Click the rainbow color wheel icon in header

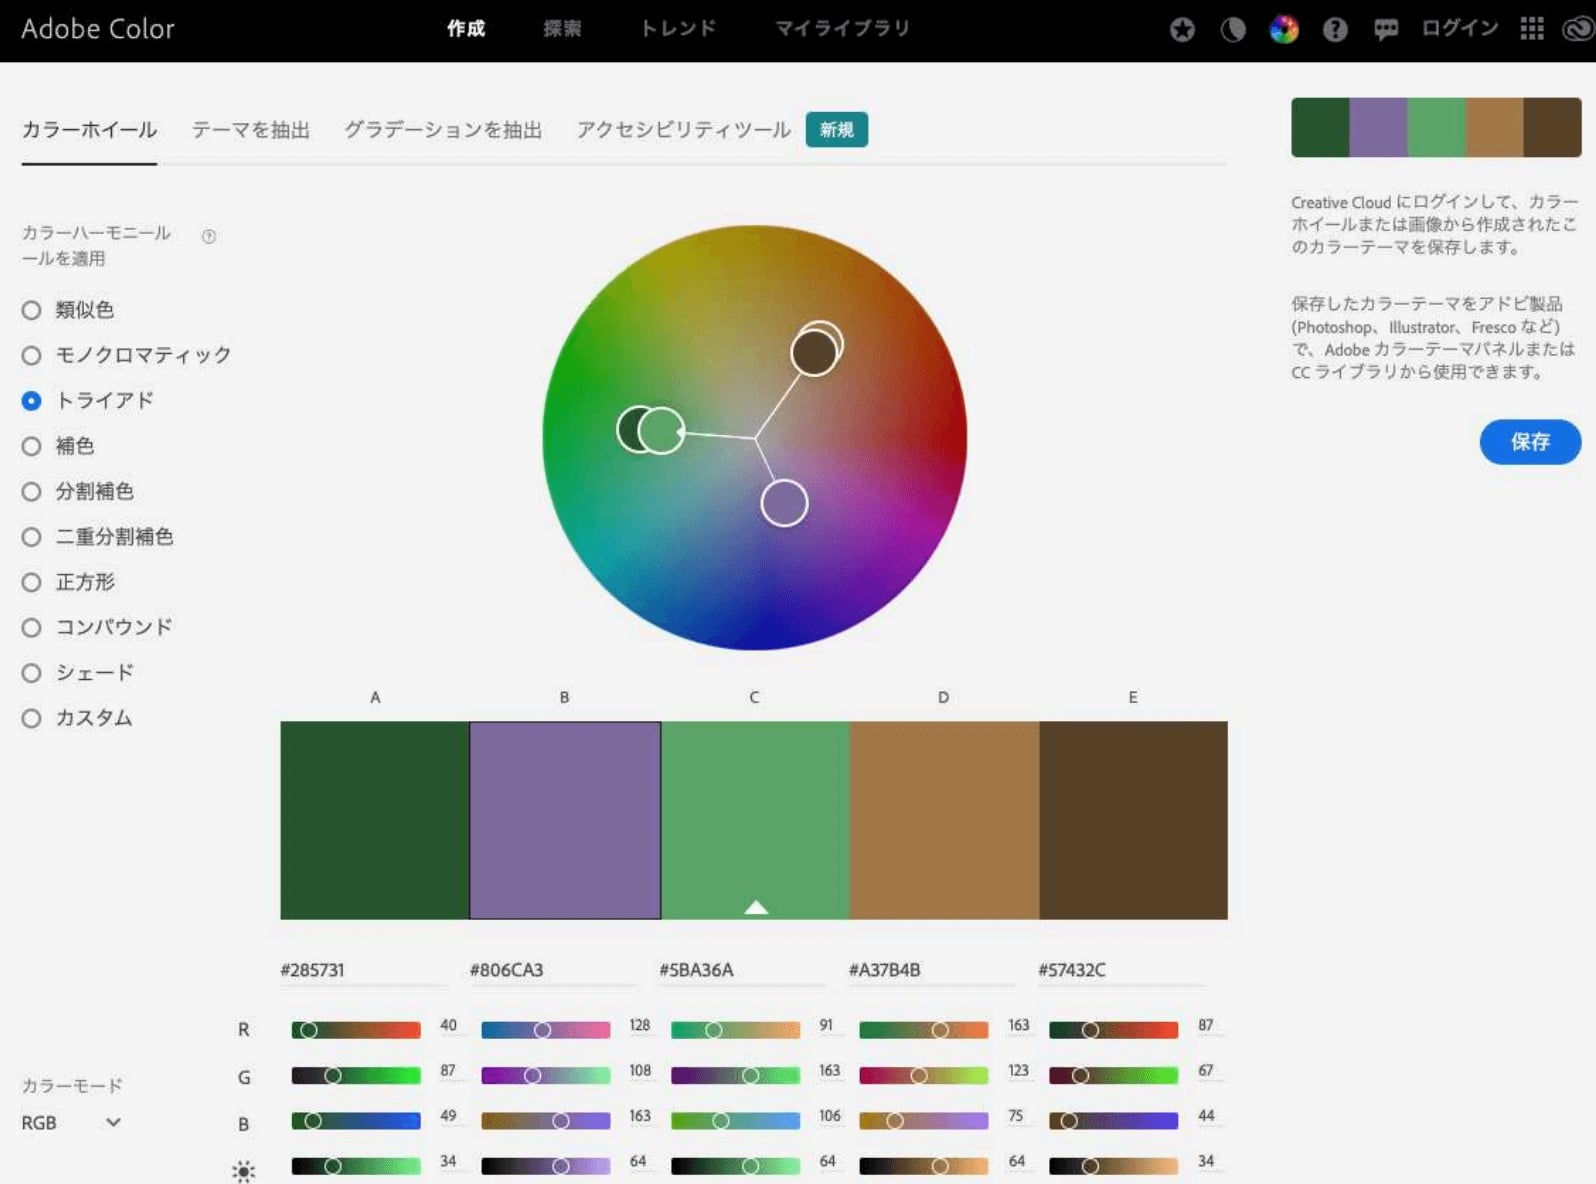coord(1284,30)
